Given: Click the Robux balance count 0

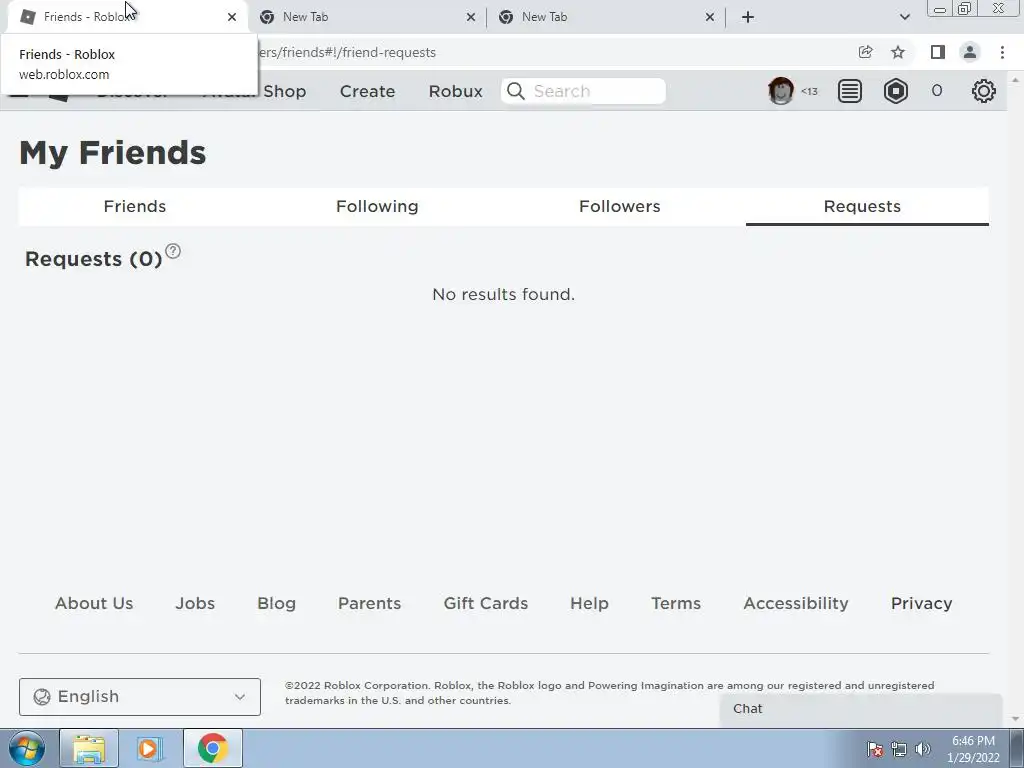Looking at the screenshot, I should tap(936, 91).
